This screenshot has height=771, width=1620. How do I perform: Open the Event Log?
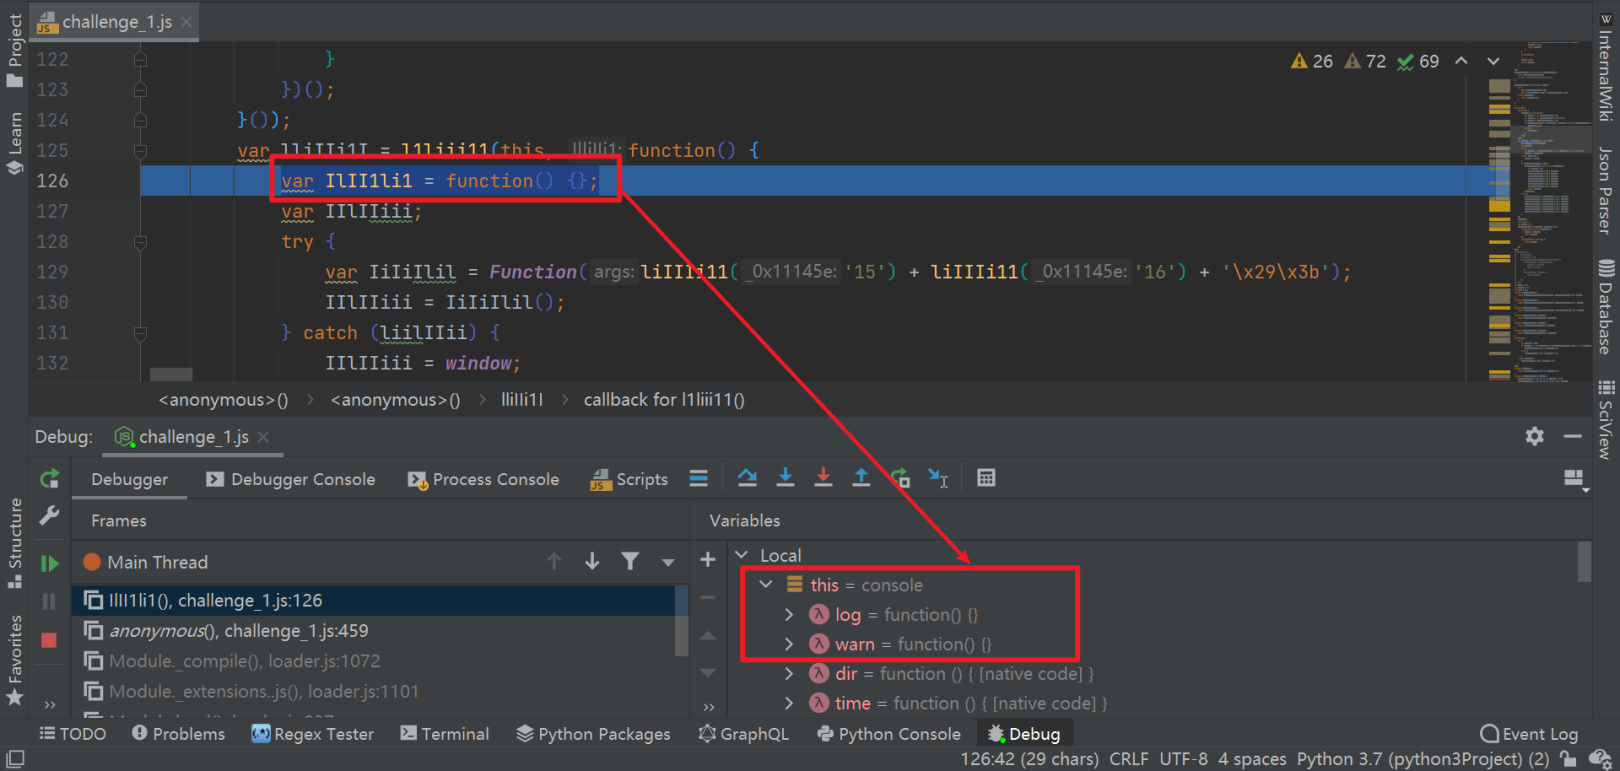[x=1529, y=733]
